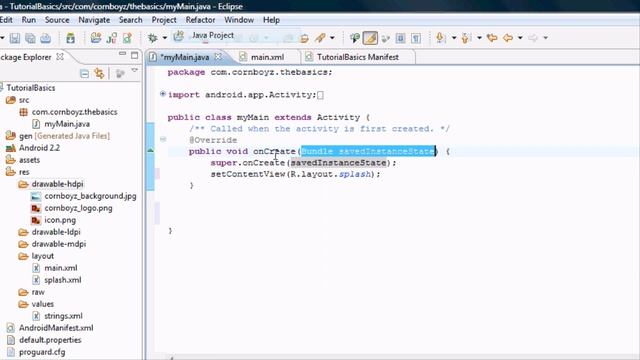
Task: Open the Refactor menu
Action: click(200, 20)
